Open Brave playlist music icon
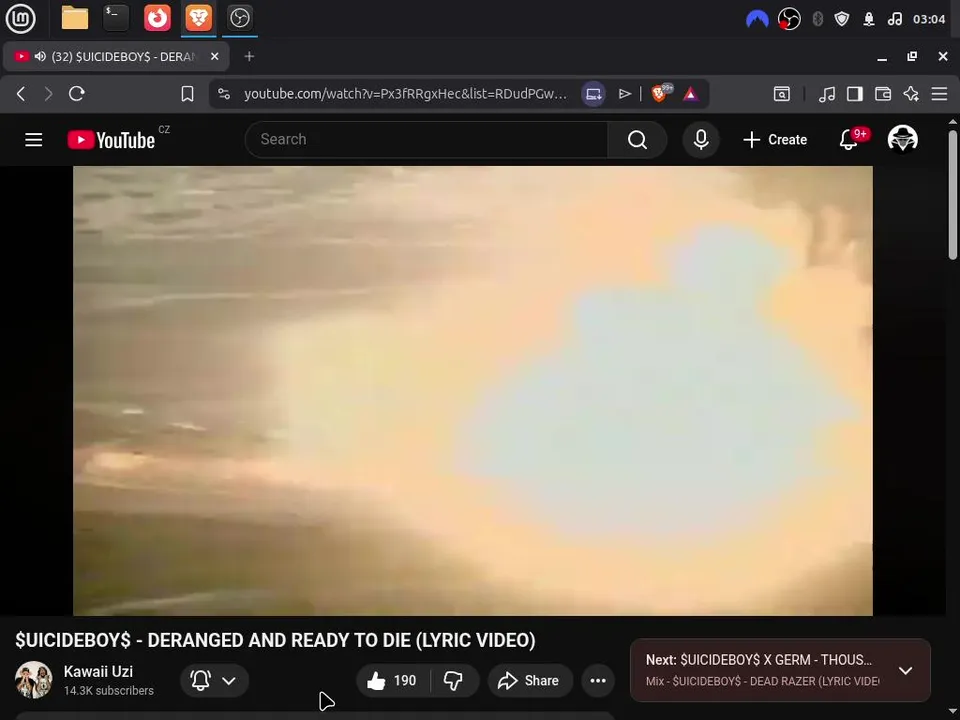Image resolution: width=960 pixels, height=720 pixels. coord(827,94)
